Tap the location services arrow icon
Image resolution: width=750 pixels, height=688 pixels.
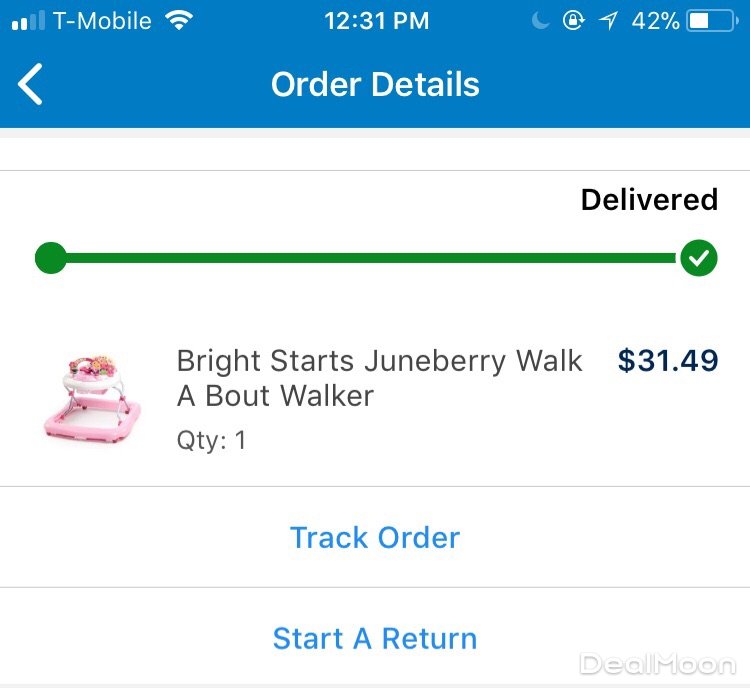click(x=608, y=21)
